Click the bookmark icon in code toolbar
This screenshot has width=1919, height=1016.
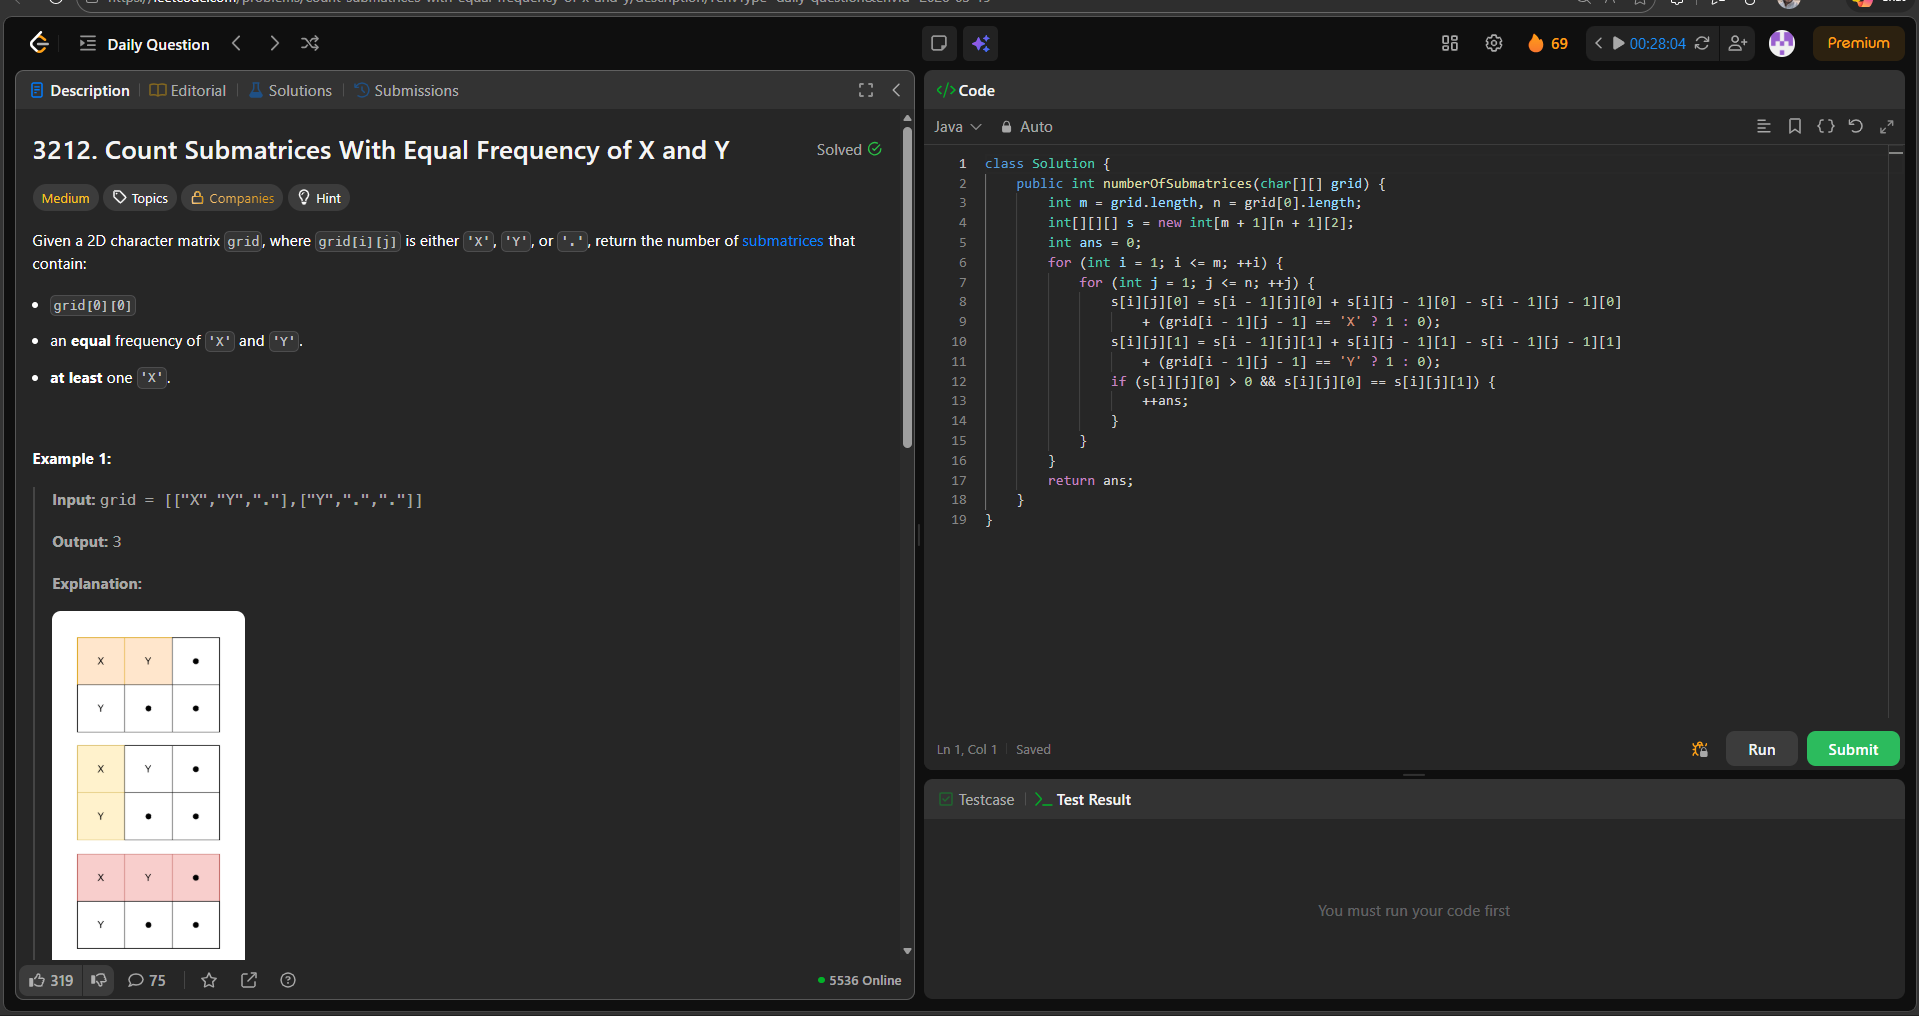(1794, 126)
